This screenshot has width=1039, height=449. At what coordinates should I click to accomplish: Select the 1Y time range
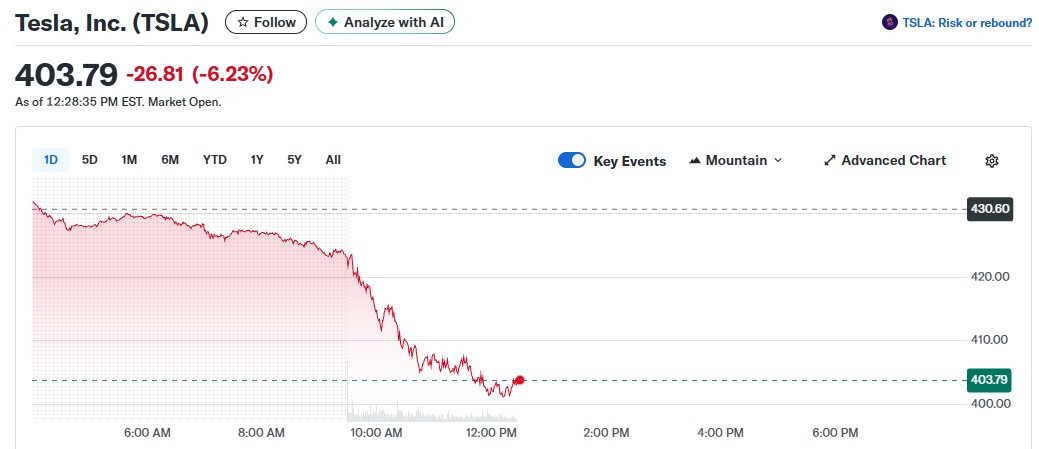[x=257, y=160]
